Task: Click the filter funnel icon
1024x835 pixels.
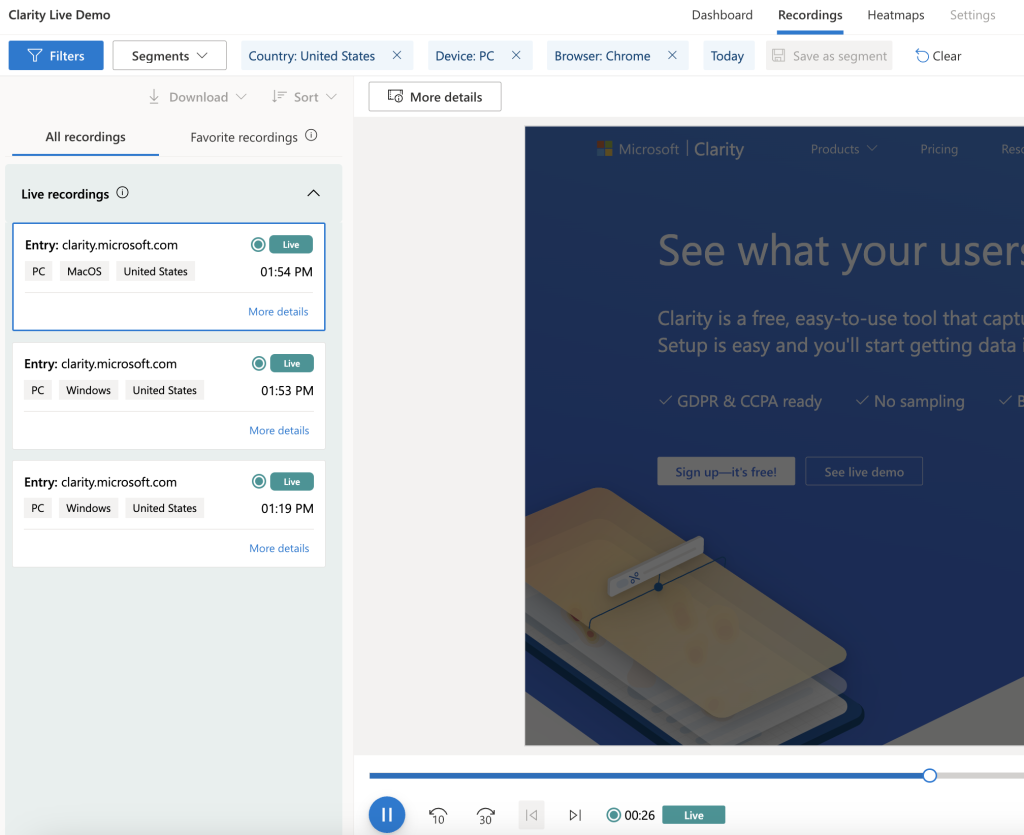Action: click(35, 55)
